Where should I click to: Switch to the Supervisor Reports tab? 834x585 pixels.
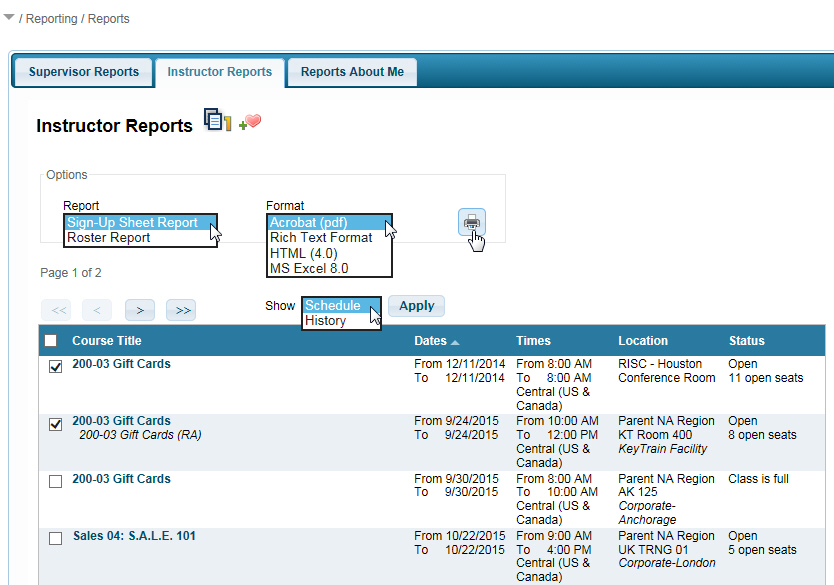click(x=82, y=71)
